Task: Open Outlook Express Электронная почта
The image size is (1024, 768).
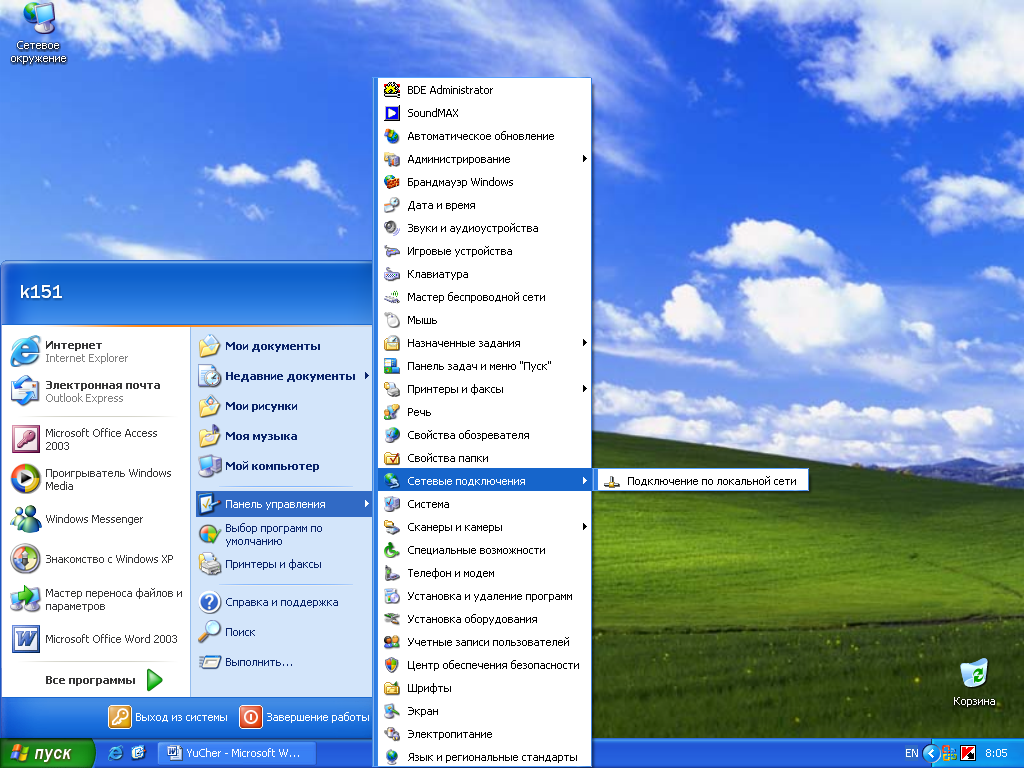Action: click(96, 391)
